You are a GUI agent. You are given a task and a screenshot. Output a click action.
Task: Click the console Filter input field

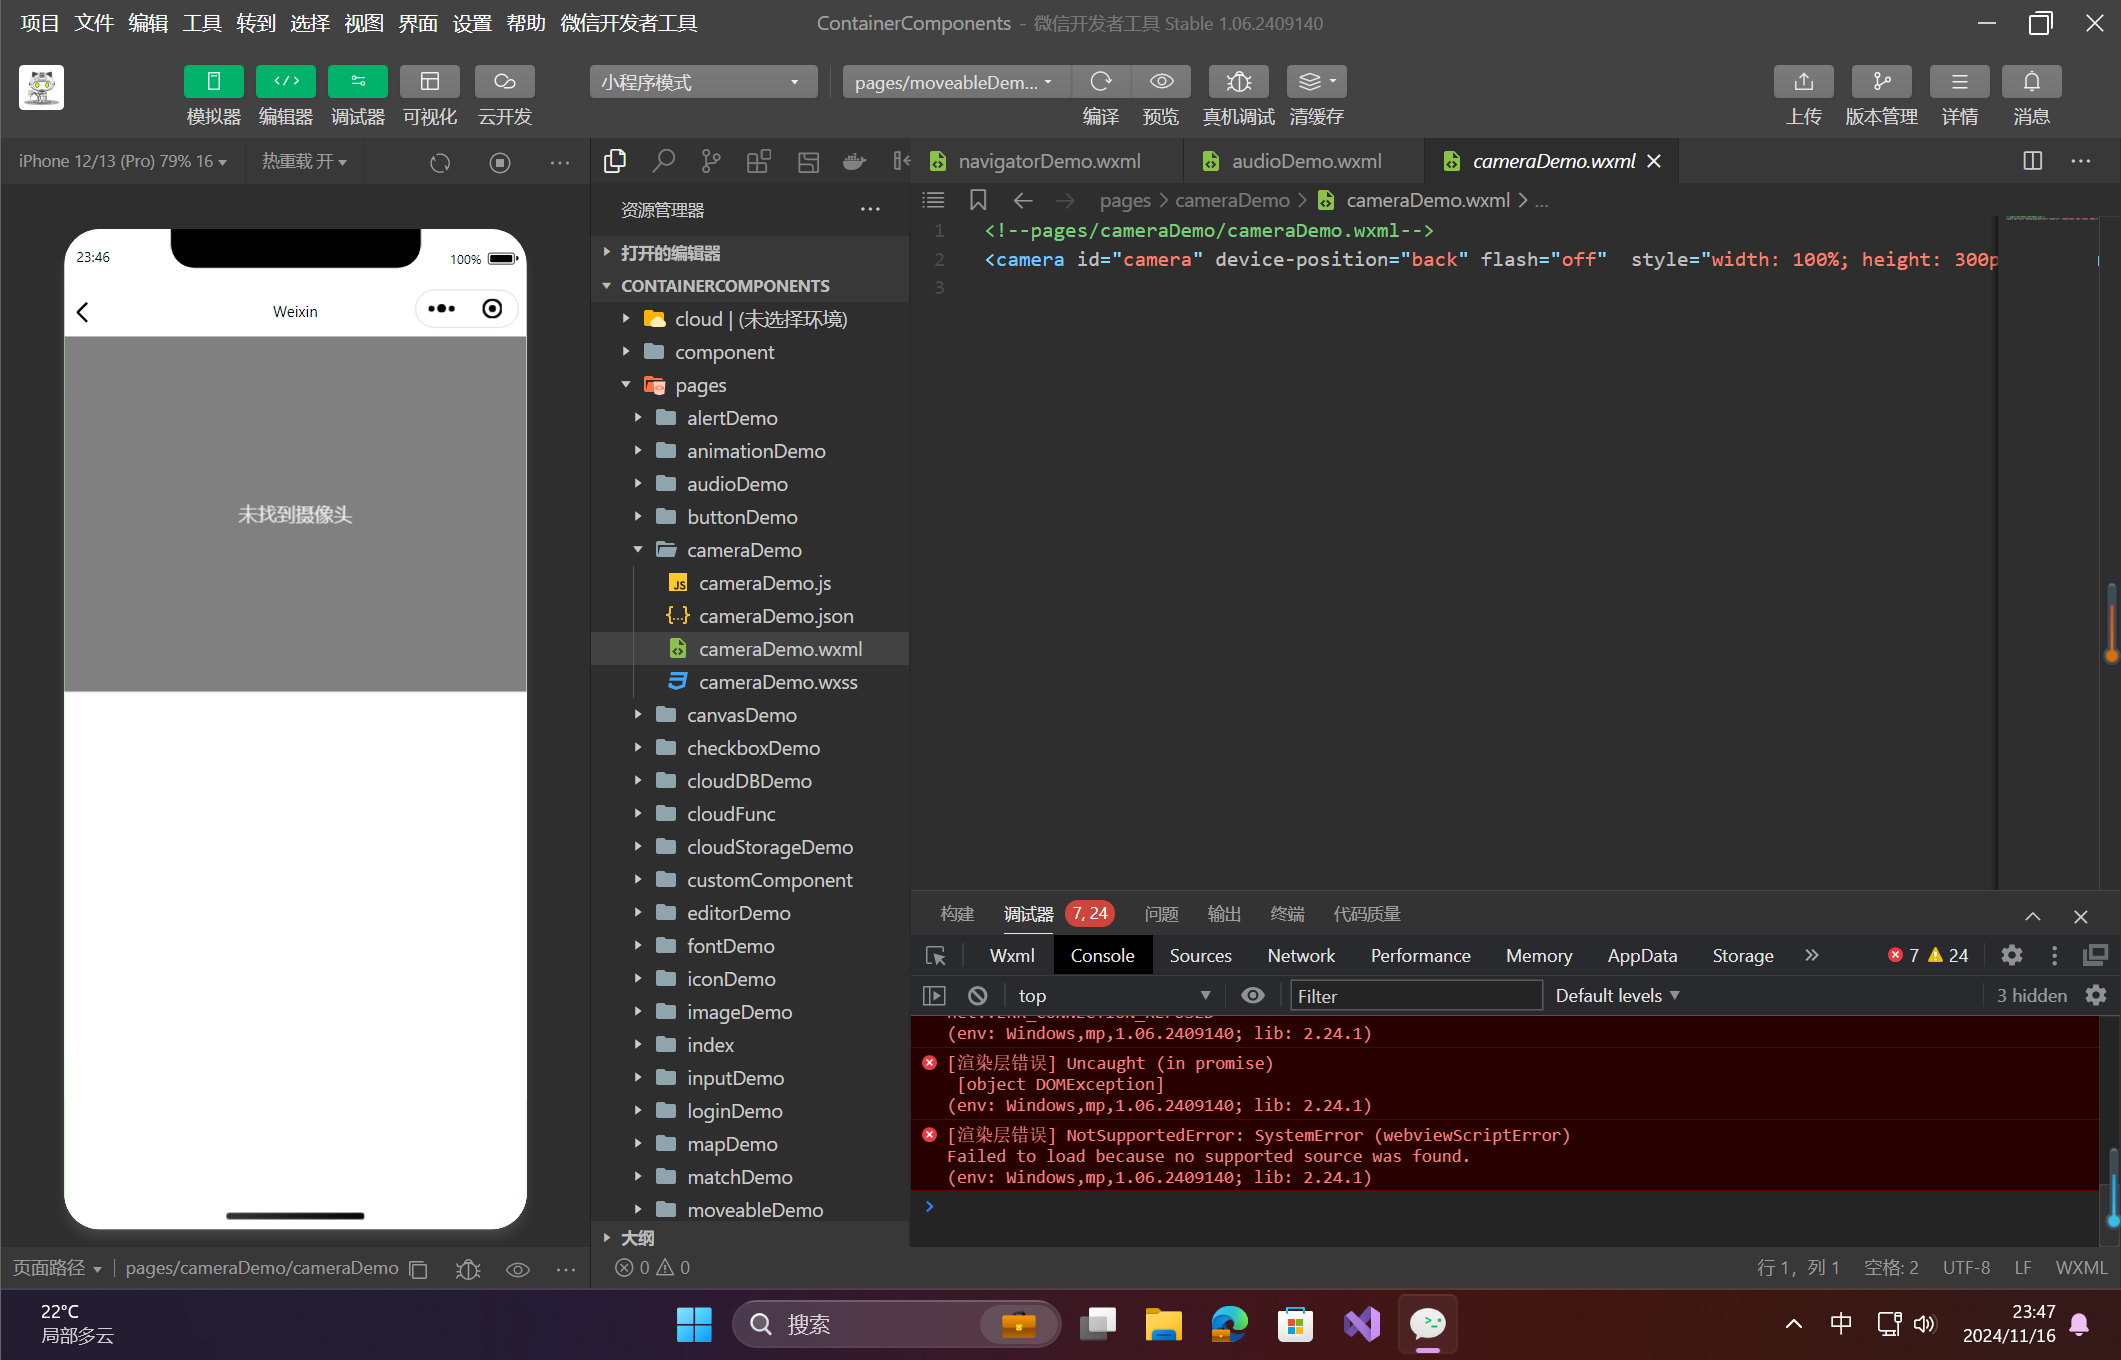[x=1414, y=996]
